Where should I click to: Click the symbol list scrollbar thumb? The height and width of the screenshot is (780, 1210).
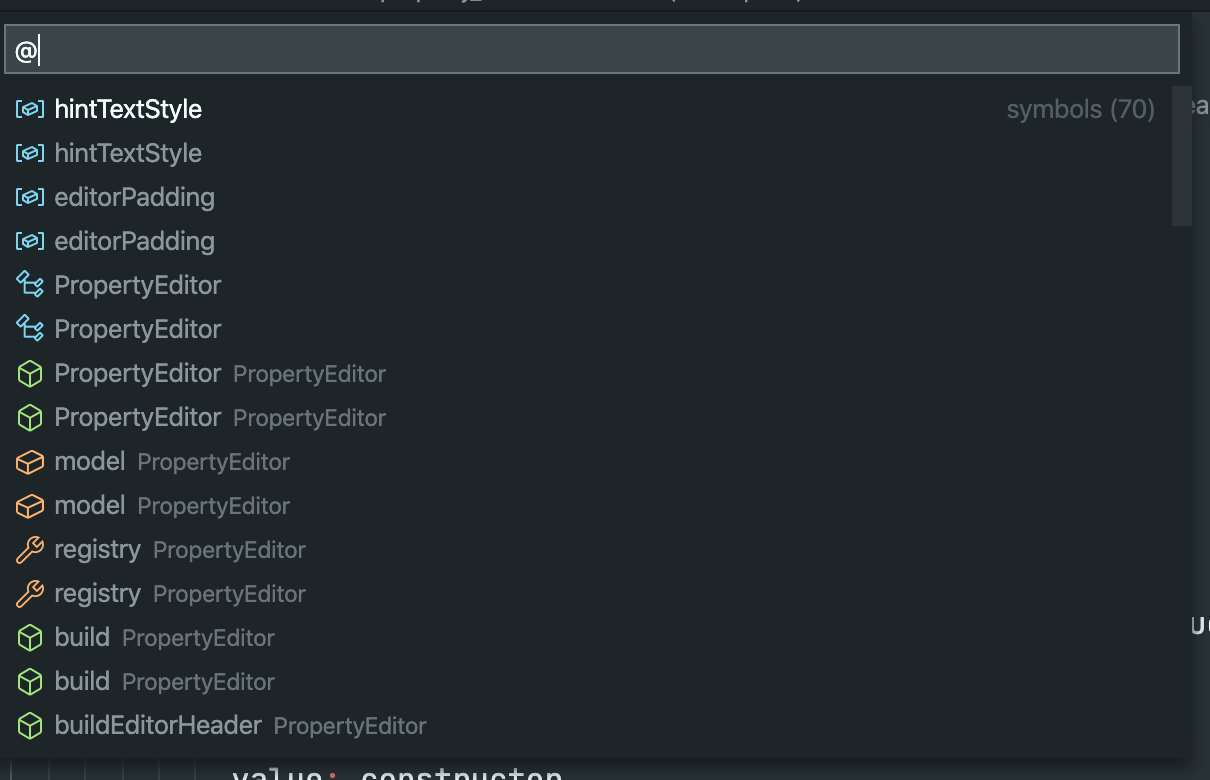pyautogui.click(x=1181, y=156)
